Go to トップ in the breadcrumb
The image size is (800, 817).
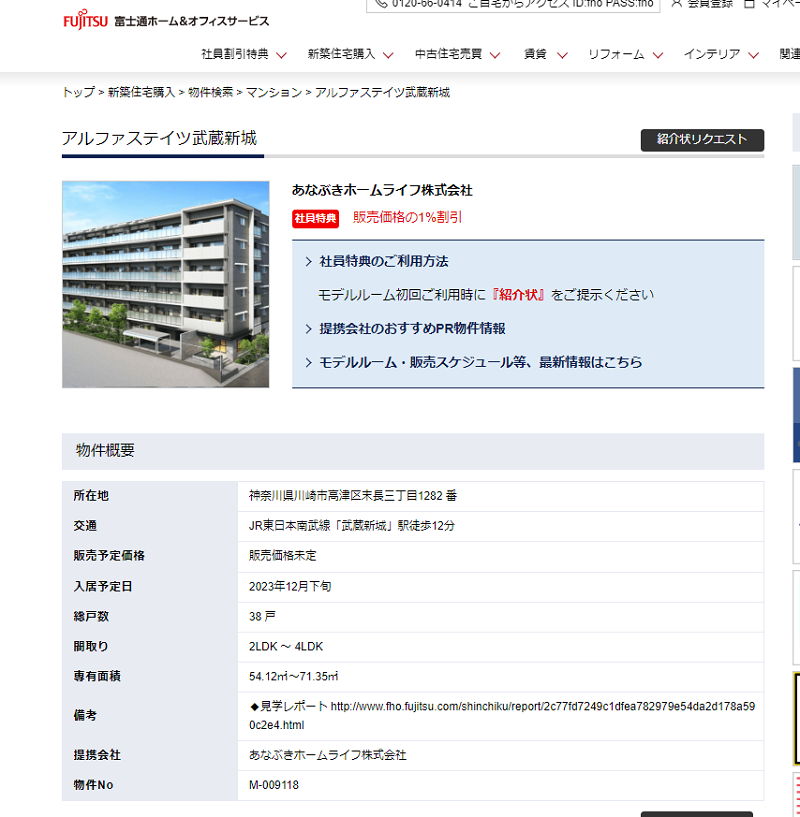(79, 93)
